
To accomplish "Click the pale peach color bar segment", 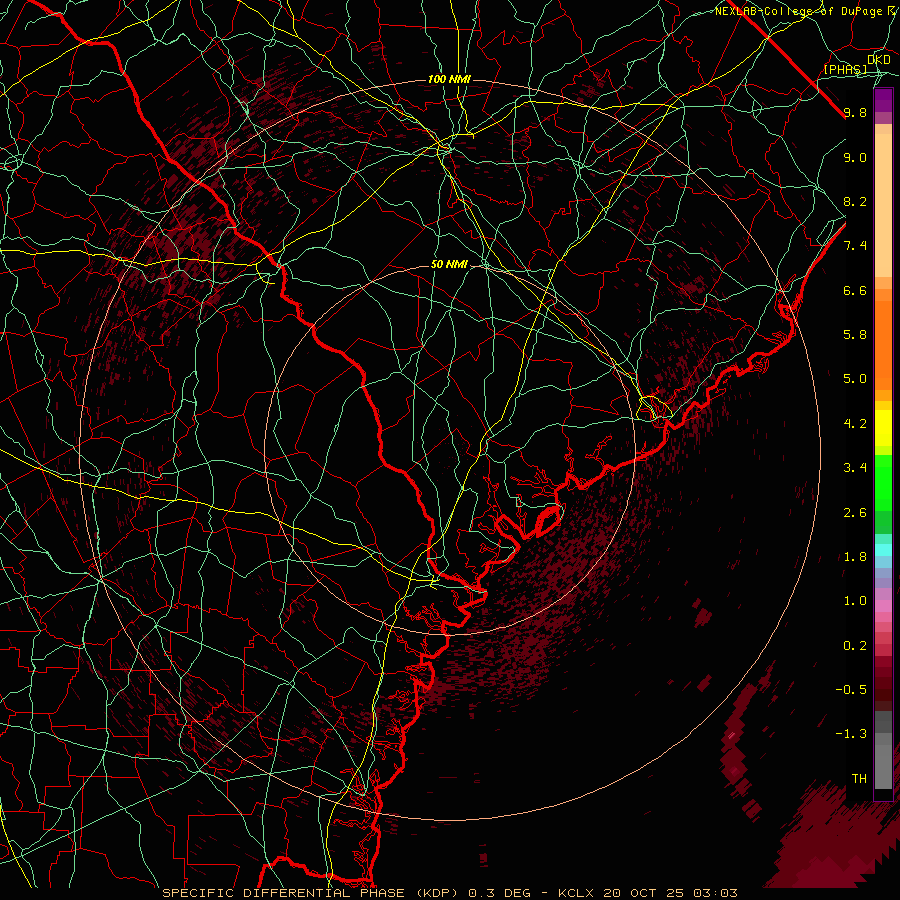I will pyautogui.click(x=883, y=204).
